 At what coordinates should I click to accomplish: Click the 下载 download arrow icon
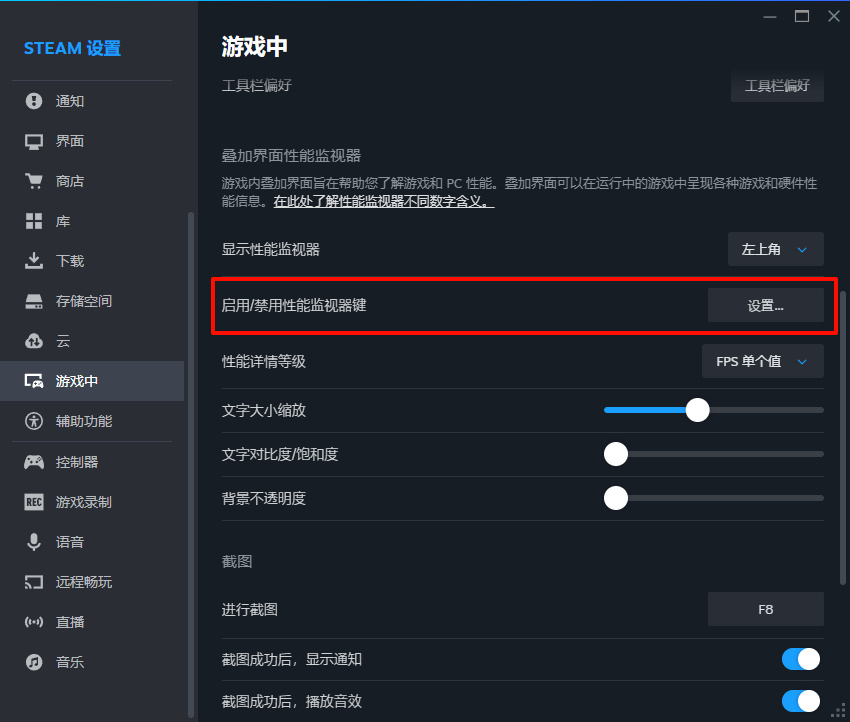pos(34,261)
